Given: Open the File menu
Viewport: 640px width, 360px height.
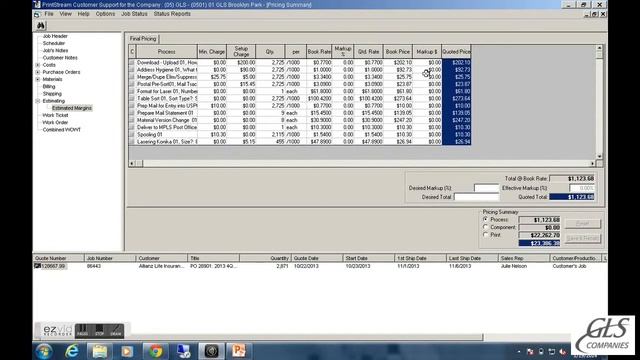Looking at the screenshot, I should point(49,14).
